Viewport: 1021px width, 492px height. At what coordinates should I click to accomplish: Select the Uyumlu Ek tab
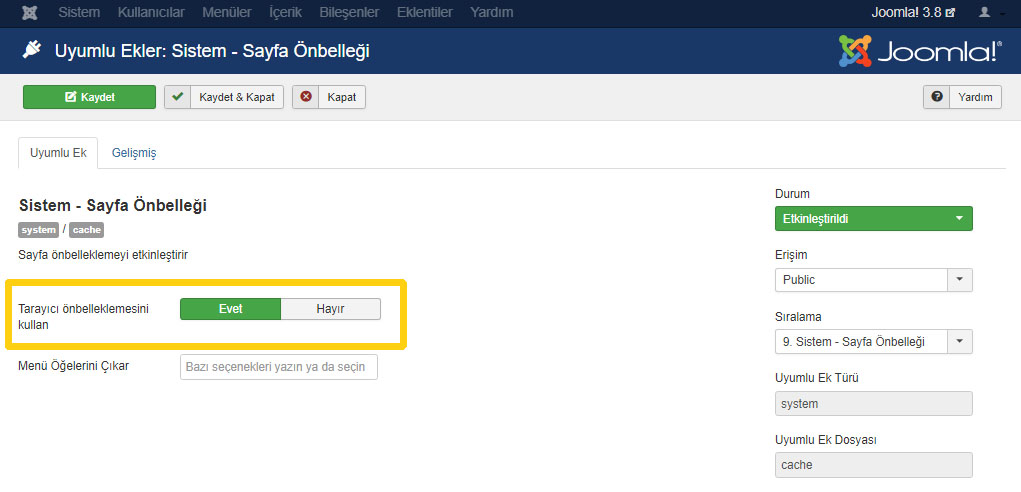coord(58,153)
